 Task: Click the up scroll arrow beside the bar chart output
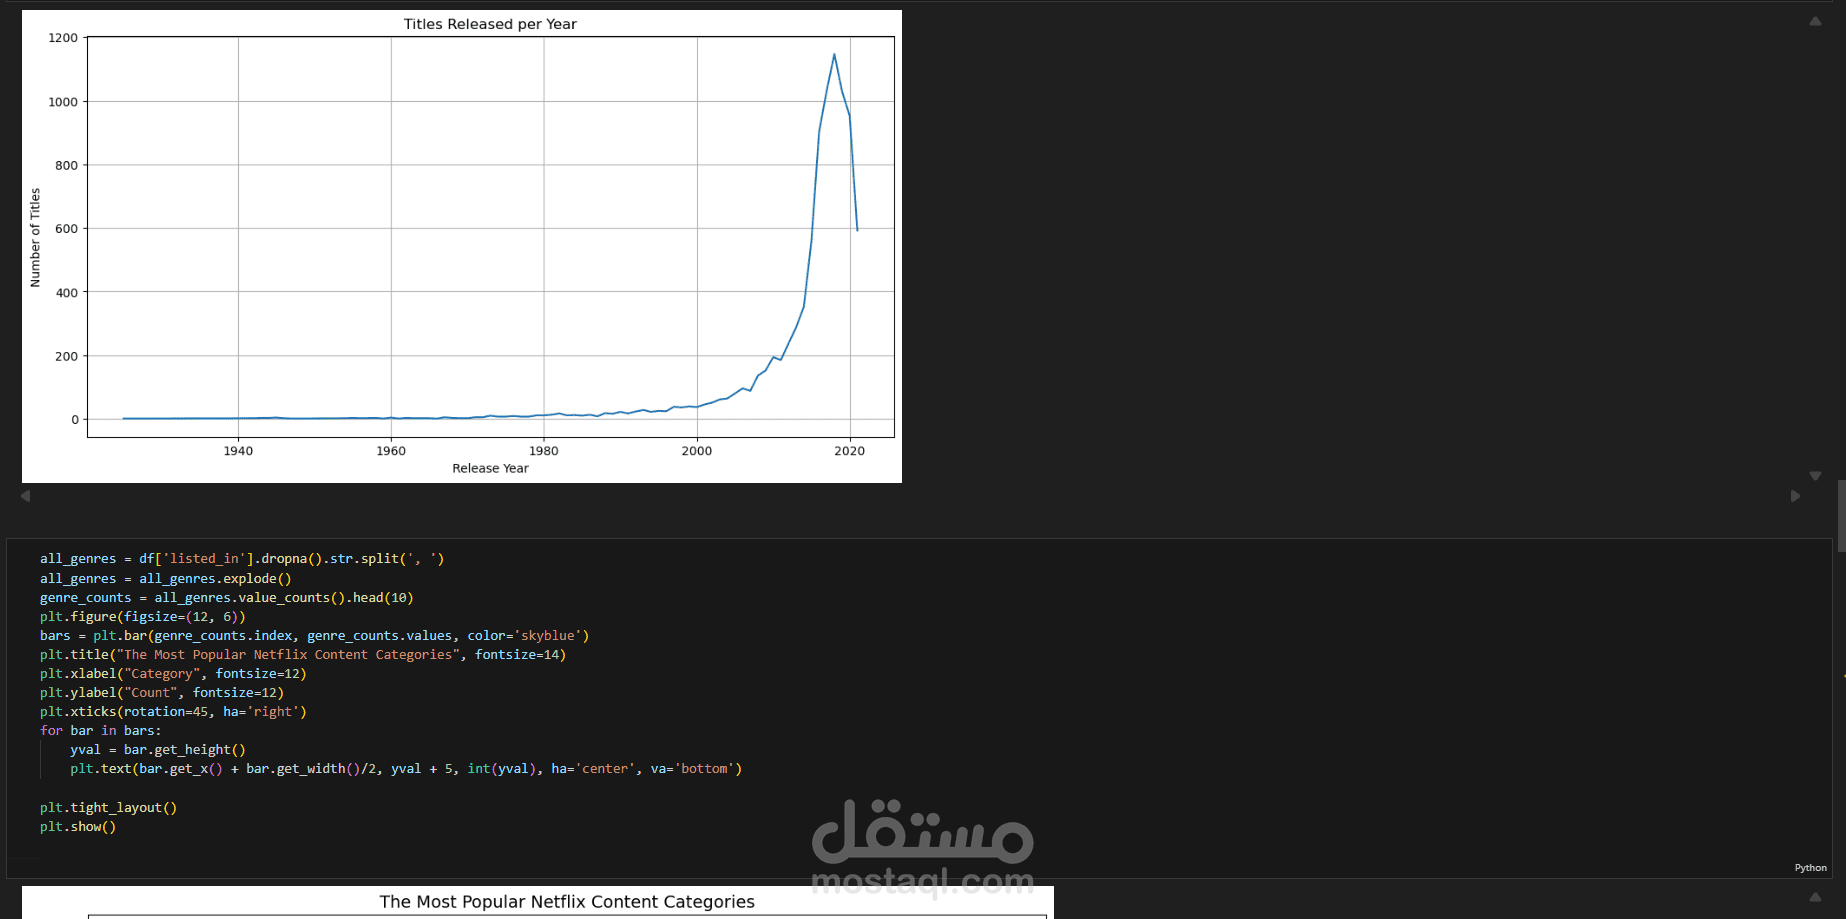(1815, 897)
